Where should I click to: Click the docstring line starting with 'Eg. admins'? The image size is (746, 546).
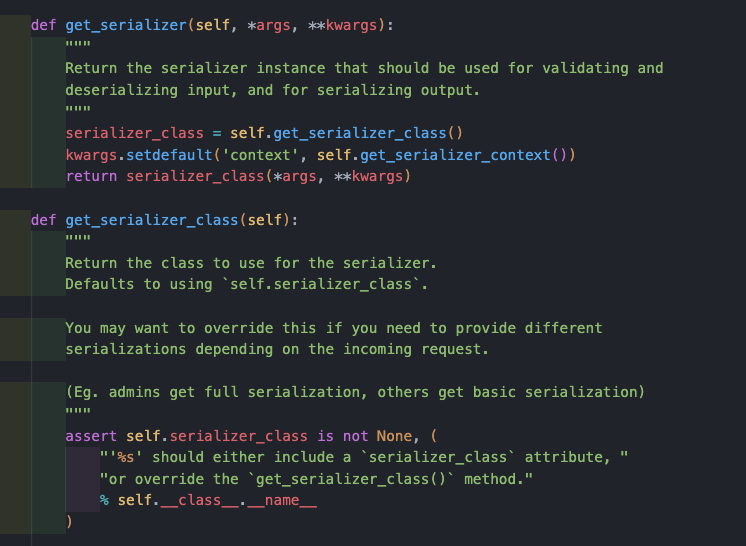(355, 392)
